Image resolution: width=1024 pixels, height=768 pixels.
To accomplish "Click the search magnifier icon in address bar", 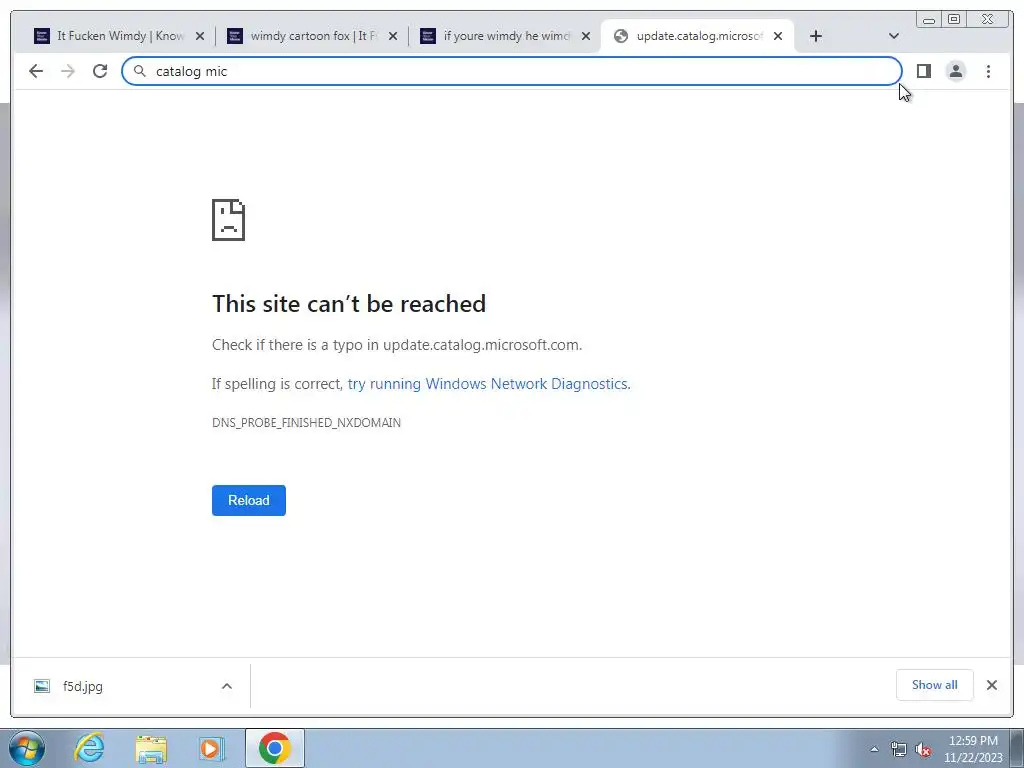I will coord(140,71).
